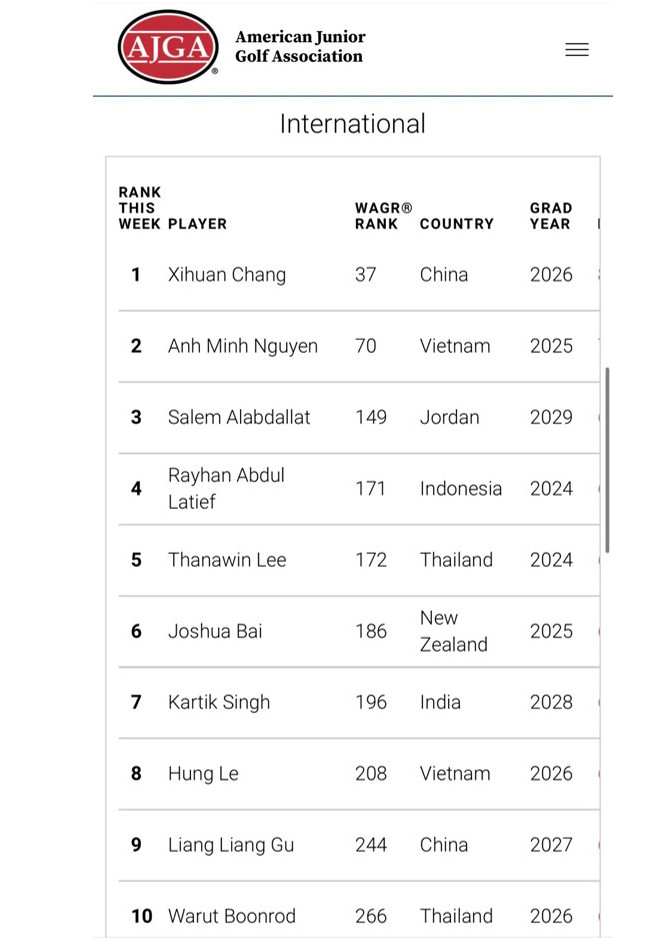Sort by Player column header

197,224
